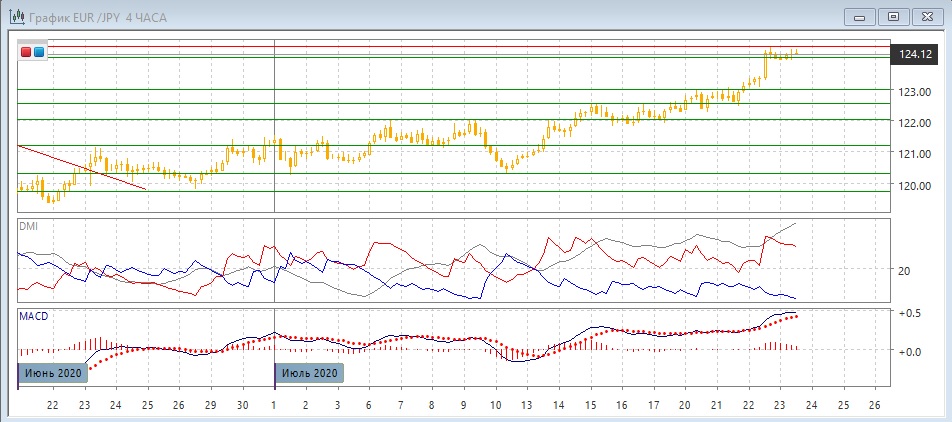952x422 pixels.
Task: Click date 26 at far right of time axis
Action: coord(875,404)
